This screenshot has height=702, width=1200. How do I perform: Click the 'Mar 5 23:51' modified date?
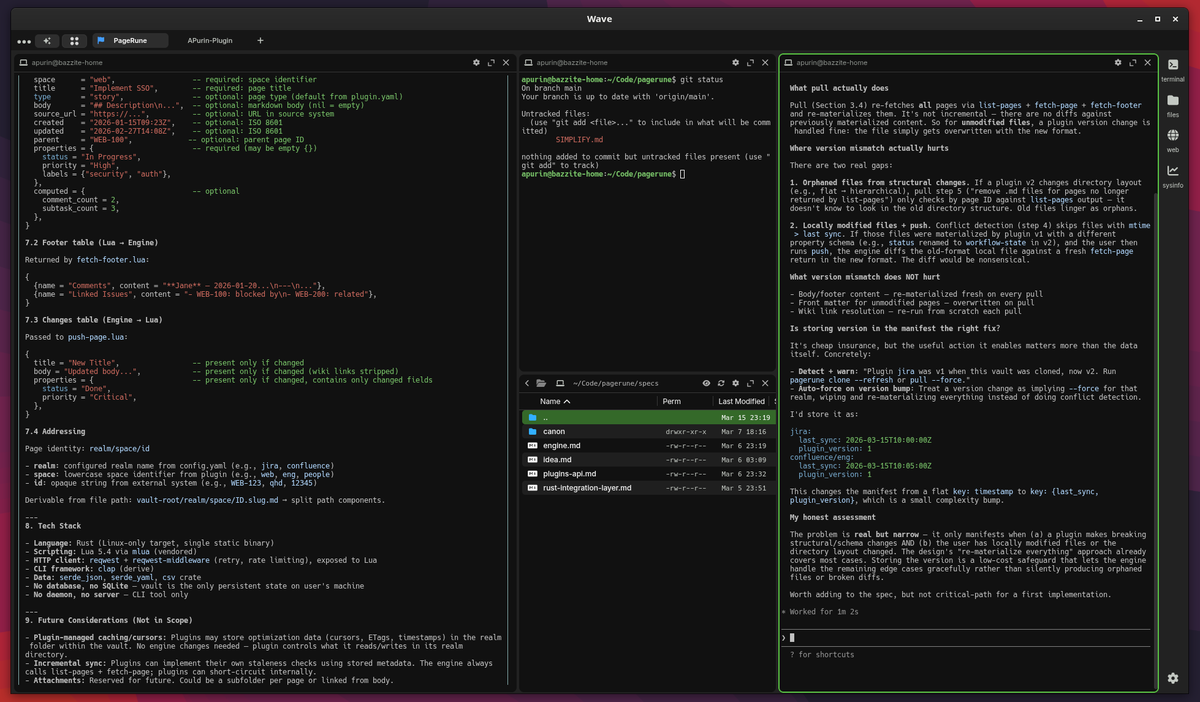click(x=743, y=487)
